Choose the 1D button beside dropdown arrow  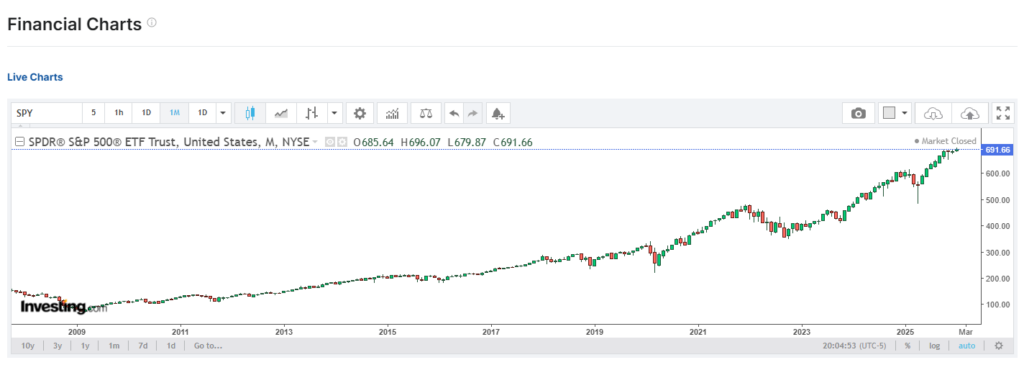pos(202,113)
